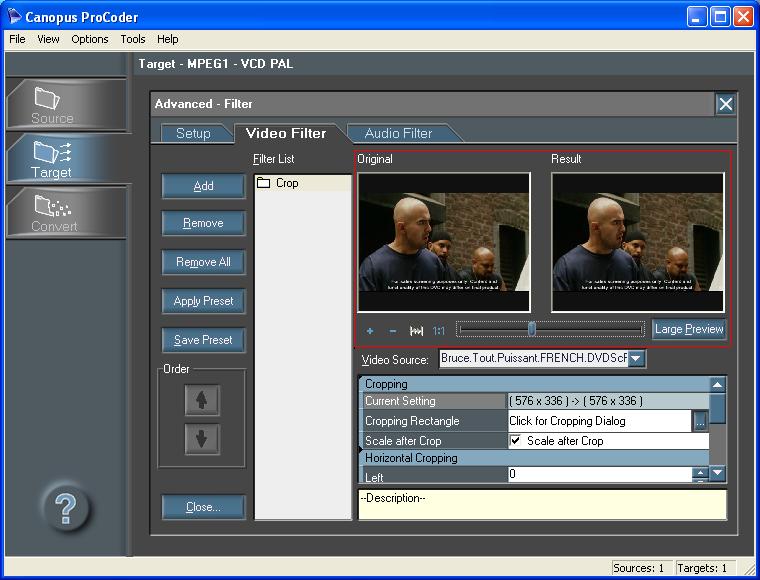Click the blue help question mark
Viewport: 760px width, 580px height.
(66, 510)
